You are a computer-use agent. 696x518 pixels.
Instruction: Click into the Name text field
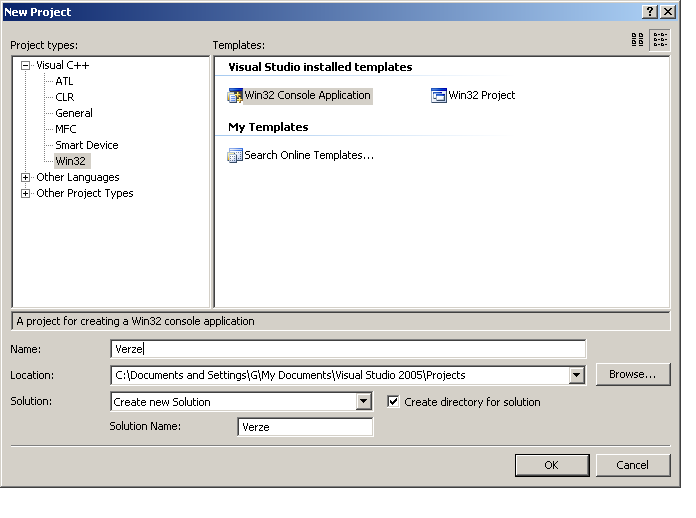(x=348, y=349)
